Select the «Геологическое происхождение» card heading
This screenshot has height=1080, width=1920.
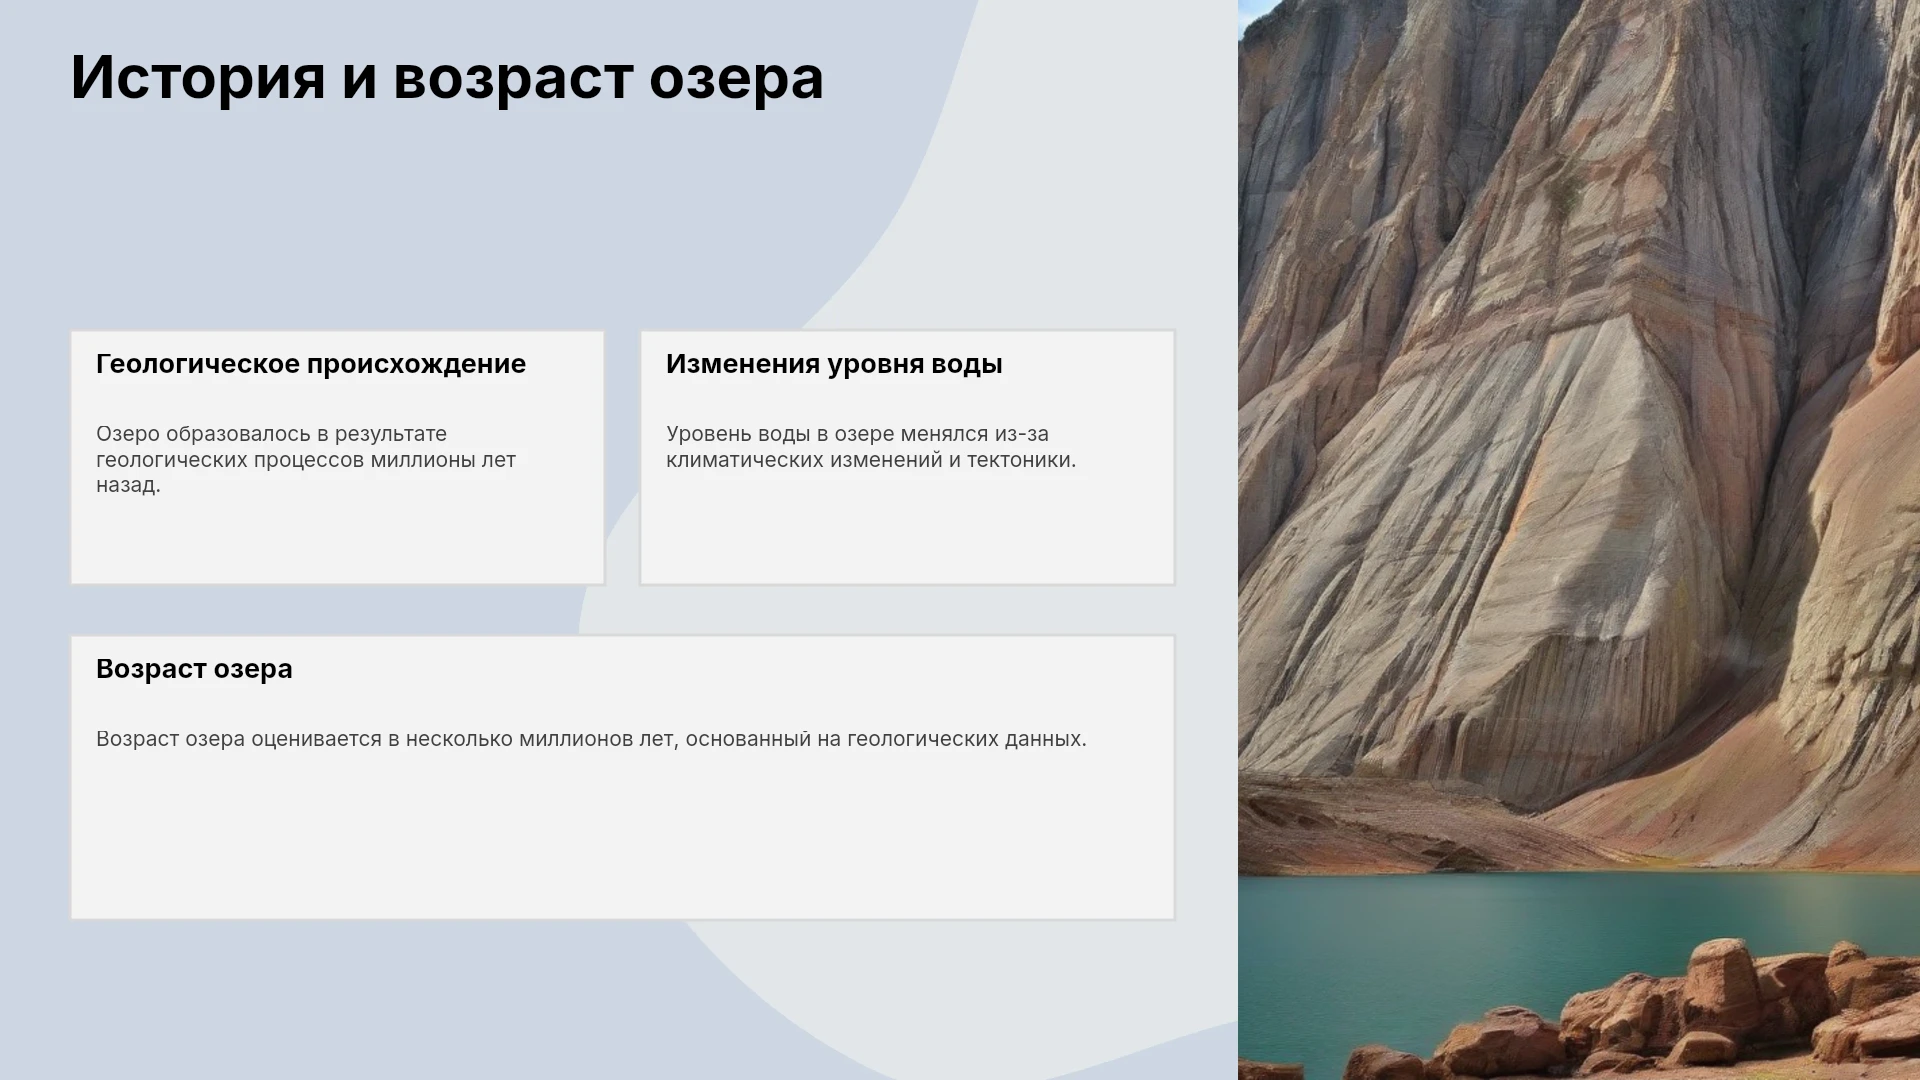click(311, 364)
